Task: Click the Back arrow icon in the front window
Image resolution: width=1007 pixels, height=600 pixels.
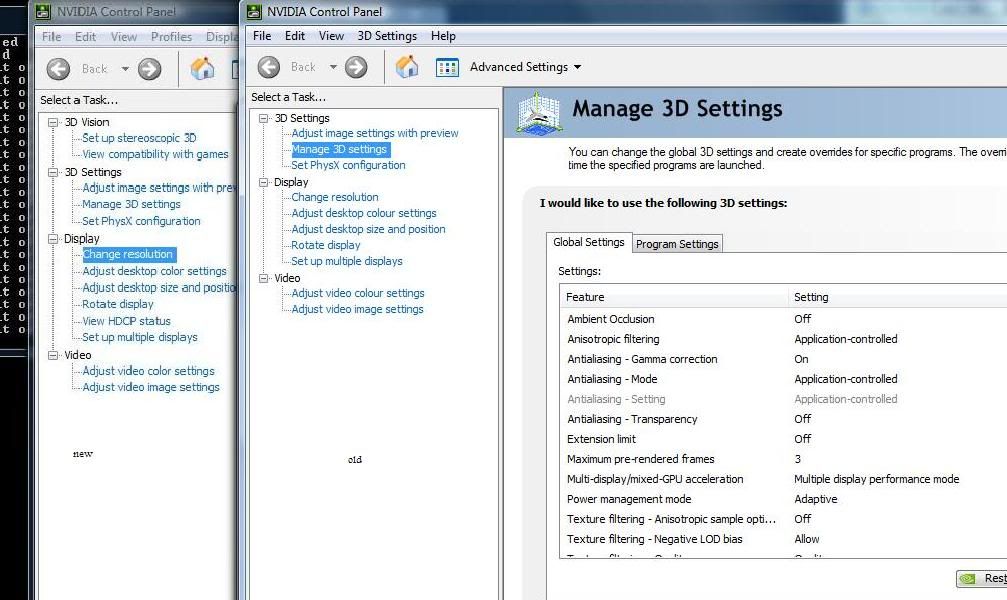Action: 268,67
